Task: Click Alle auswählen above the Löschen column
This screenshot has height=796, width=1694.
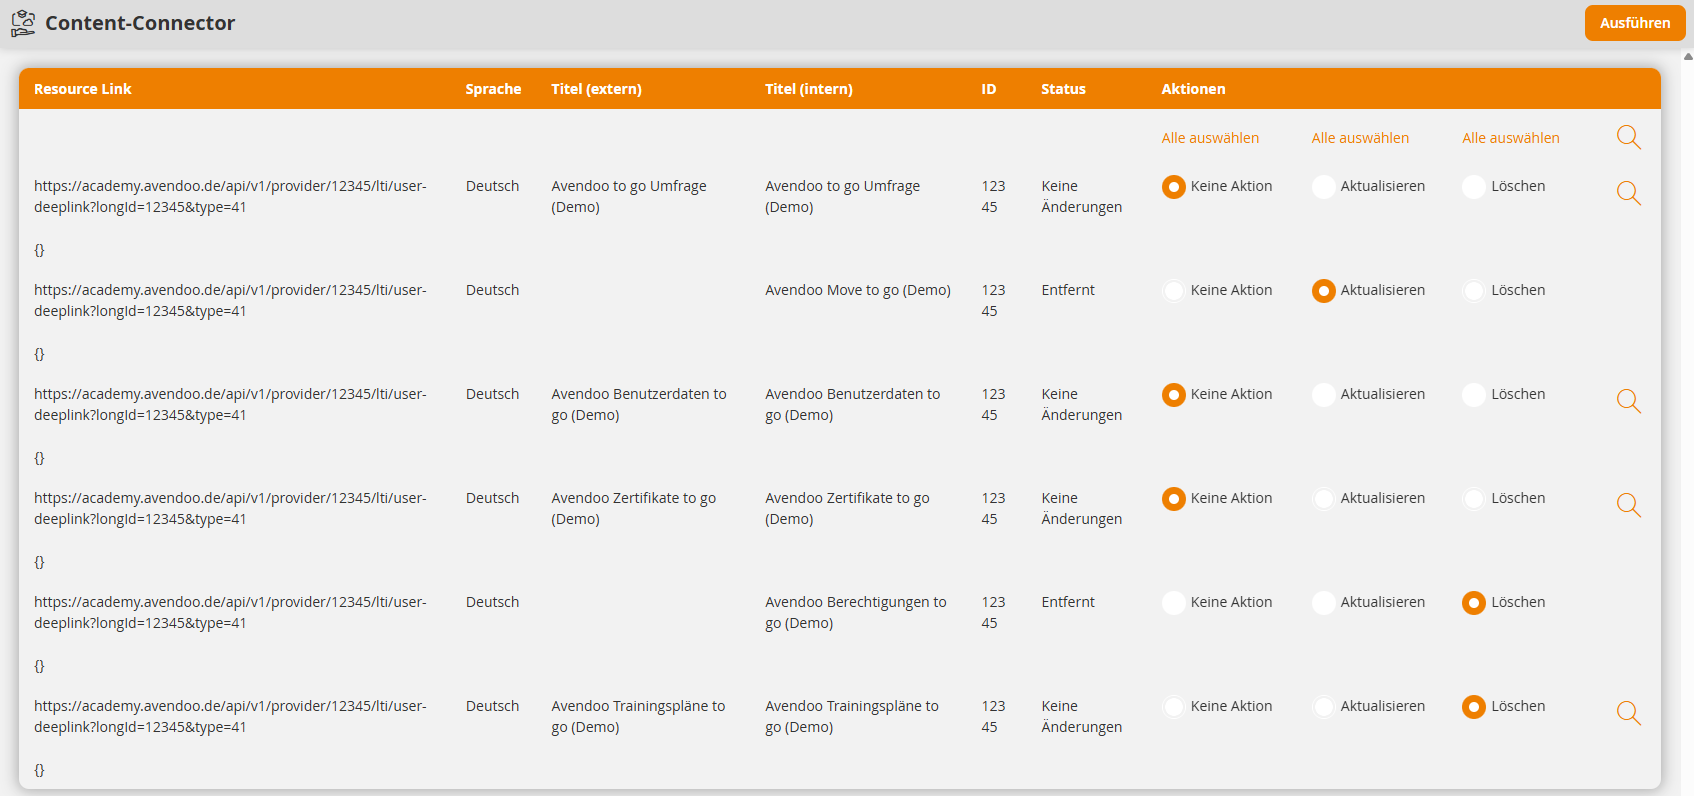Action: 1510,137
